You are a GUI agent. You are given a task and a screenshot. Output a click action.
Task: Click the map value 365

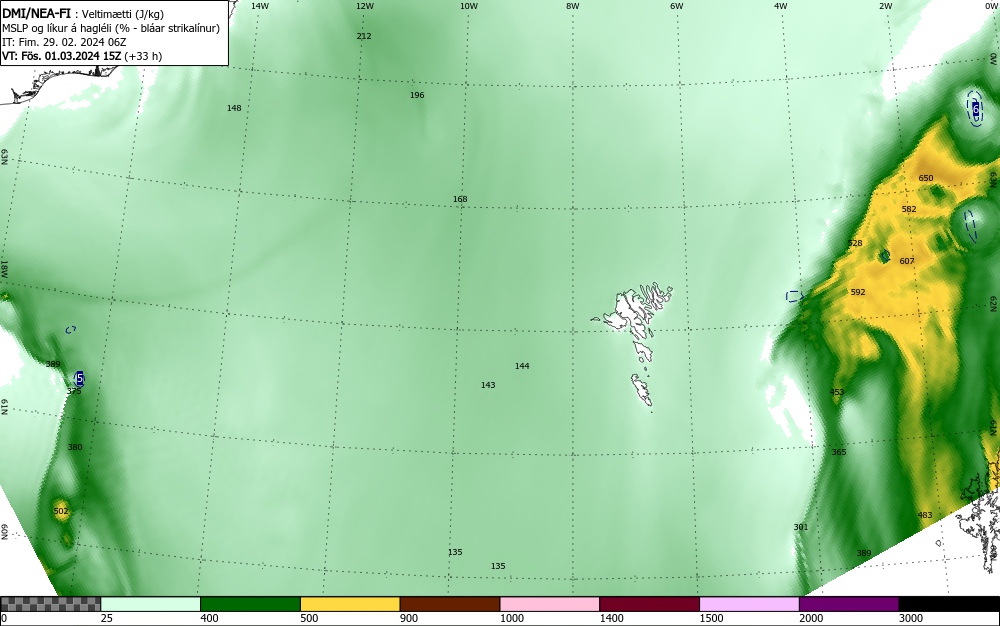pos(839,452)
